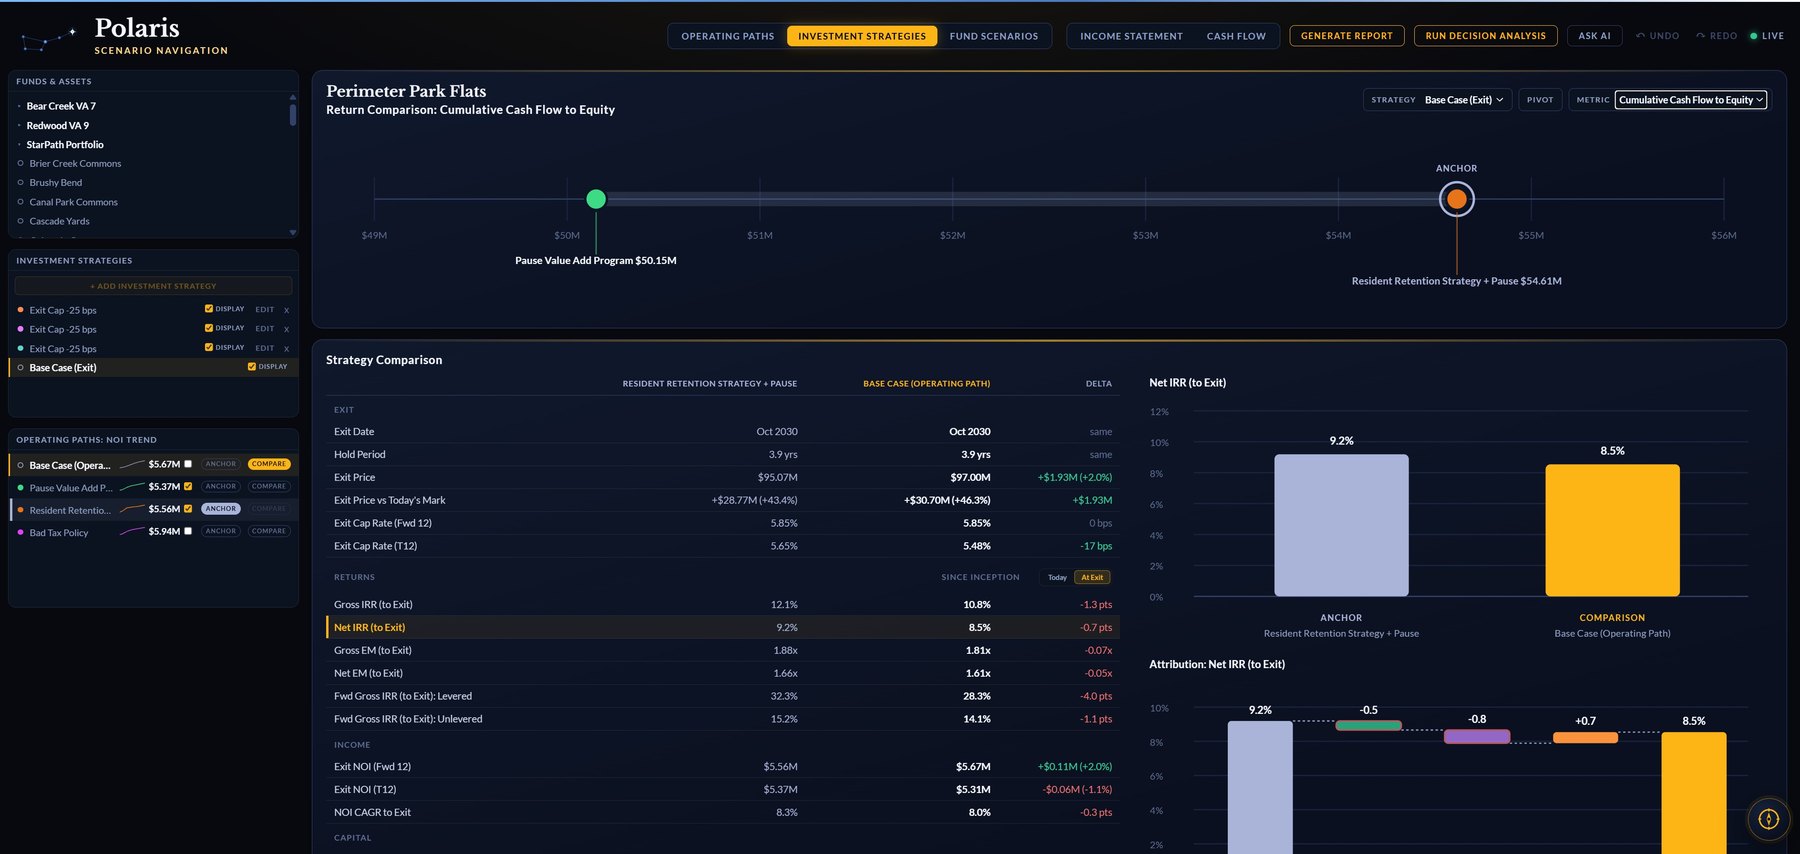Screen dimensions: 1800x854
Task: Open the compass navigation floating button
Action: pyautogui.click(x=1768, y=819)
